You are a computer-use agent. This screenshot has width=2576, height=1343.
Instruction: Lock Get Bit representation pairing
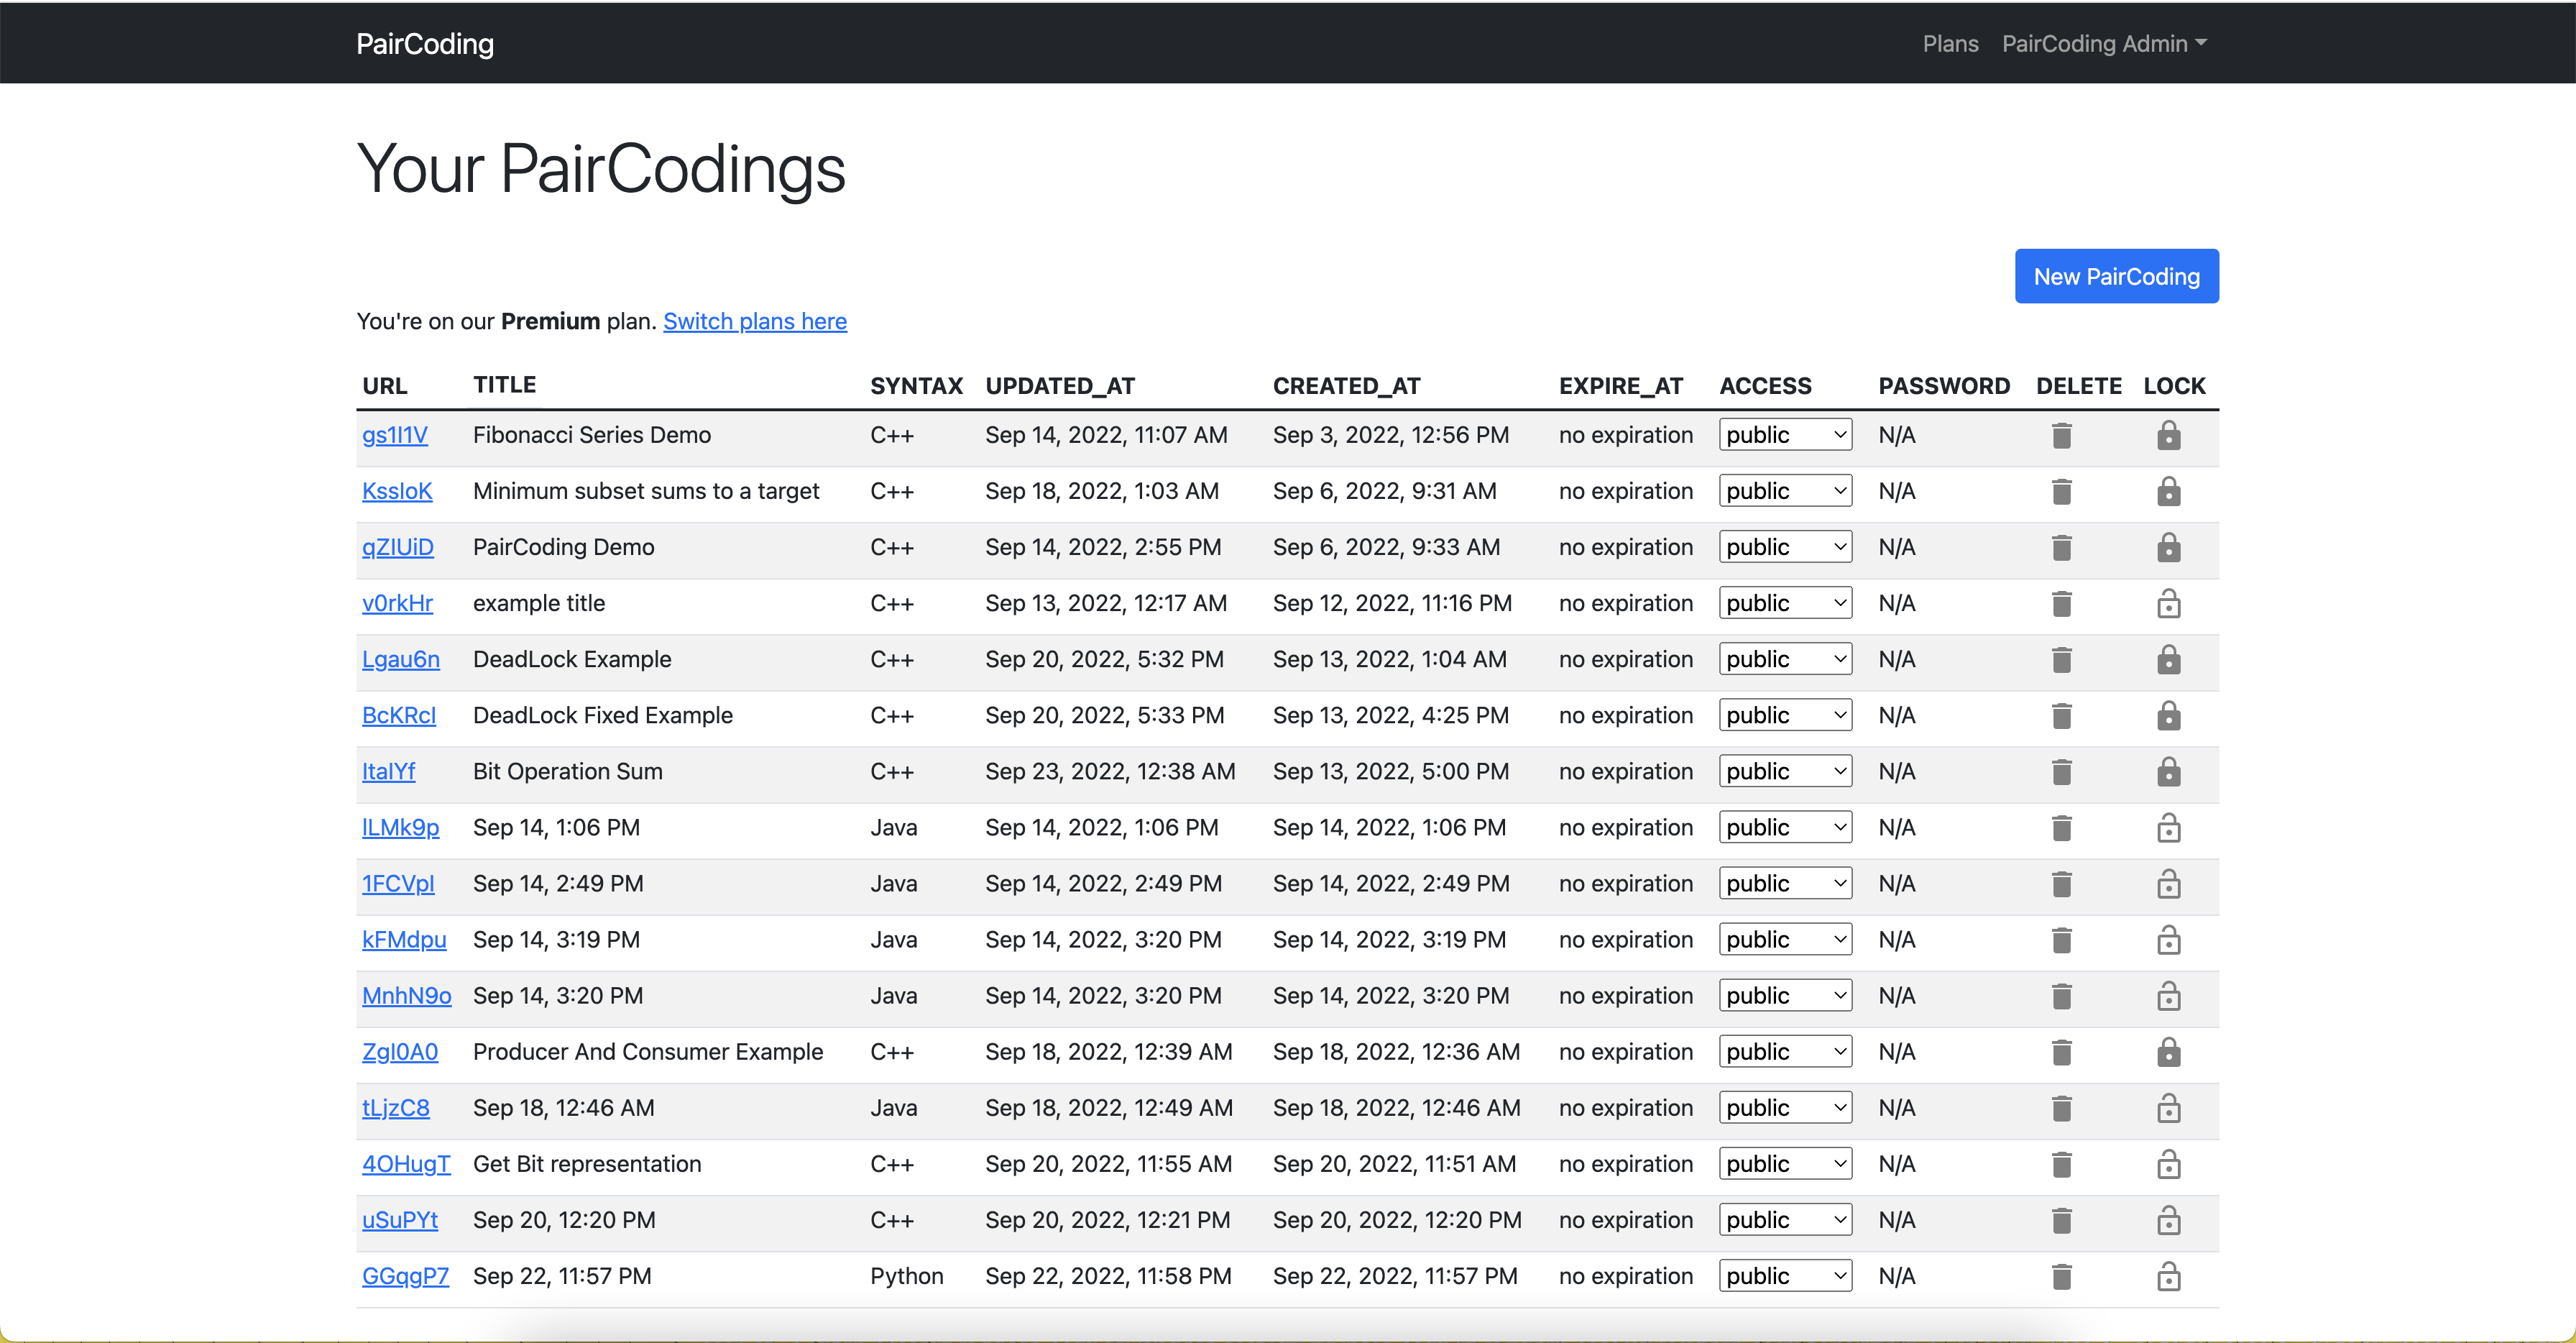pos(2168,1163)
